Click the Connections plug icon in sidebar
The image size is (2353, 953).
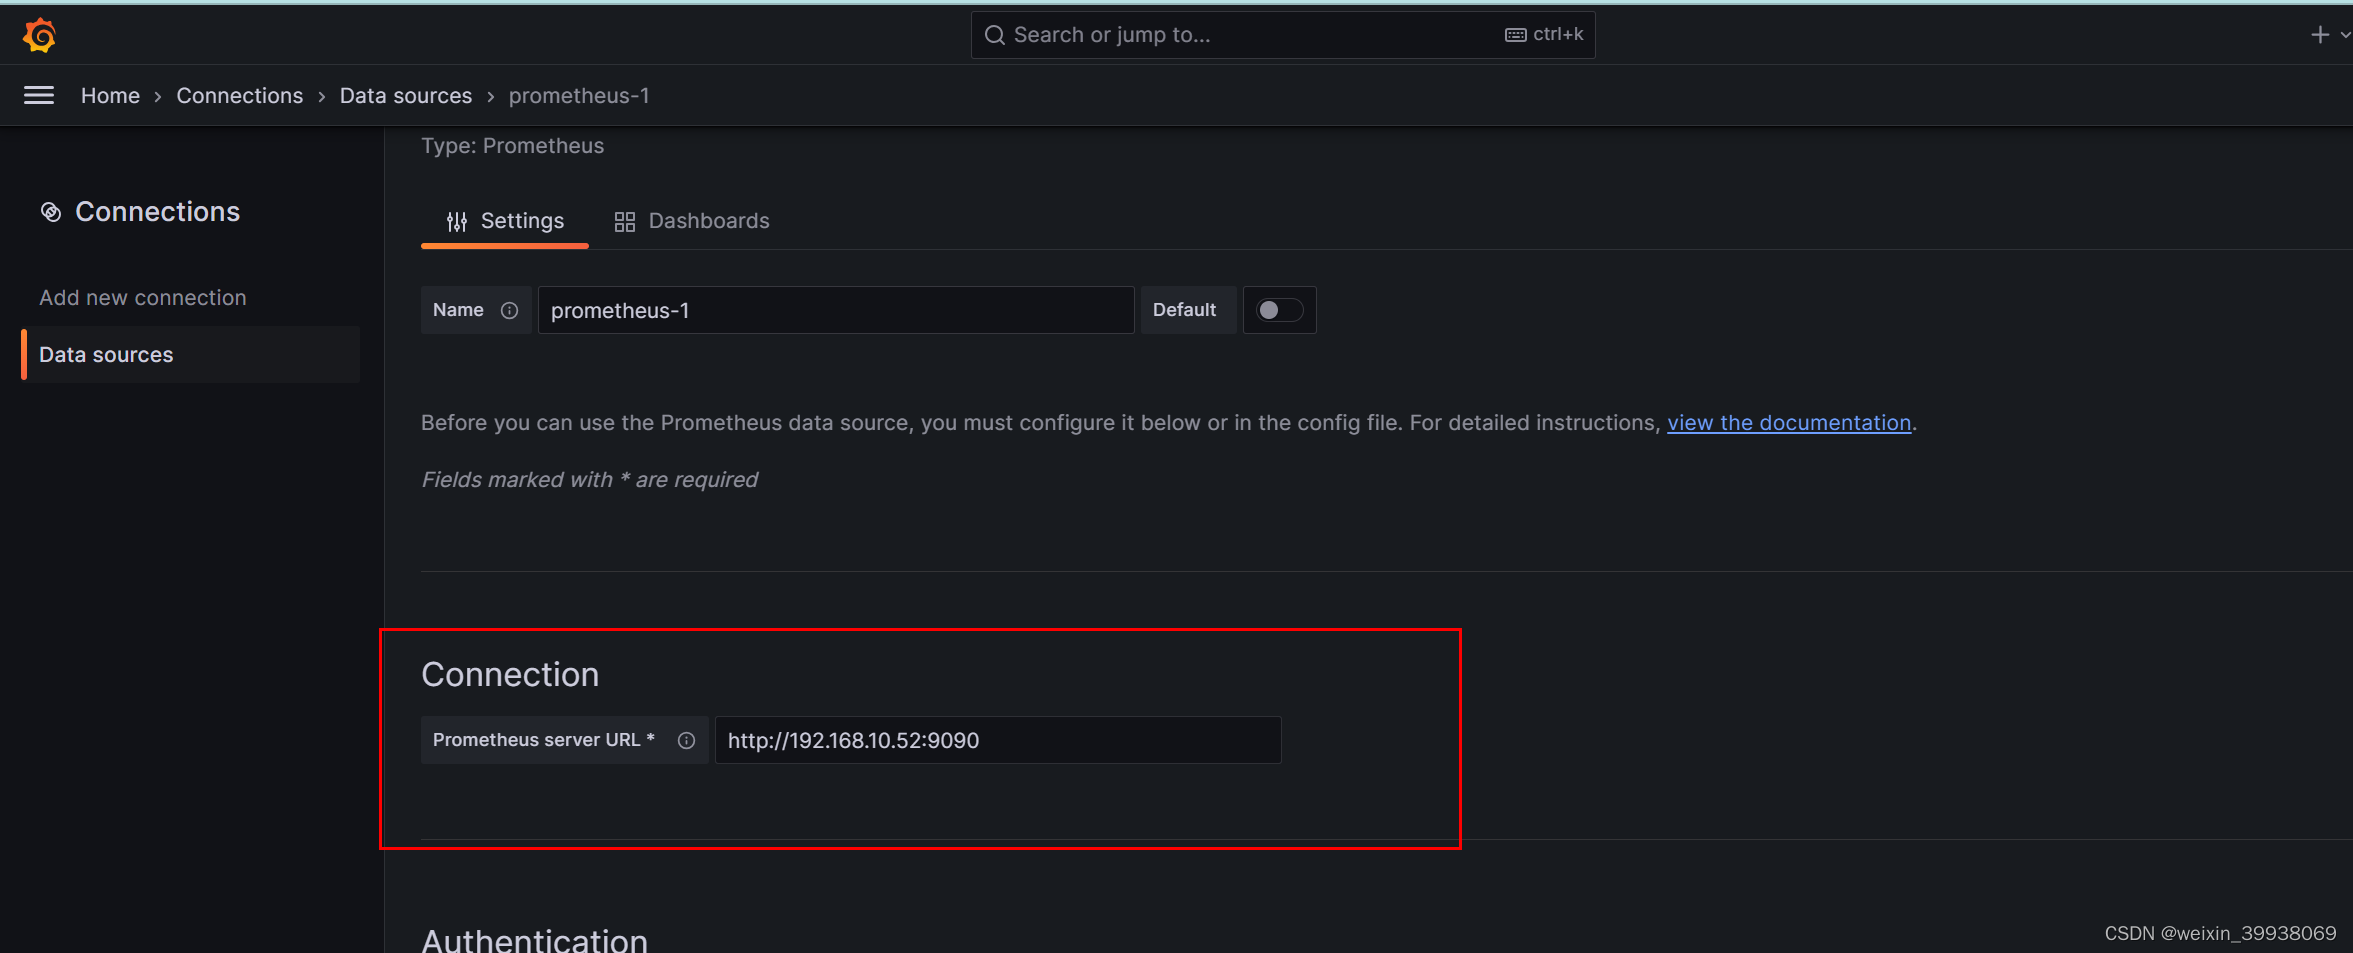point(51,212)
